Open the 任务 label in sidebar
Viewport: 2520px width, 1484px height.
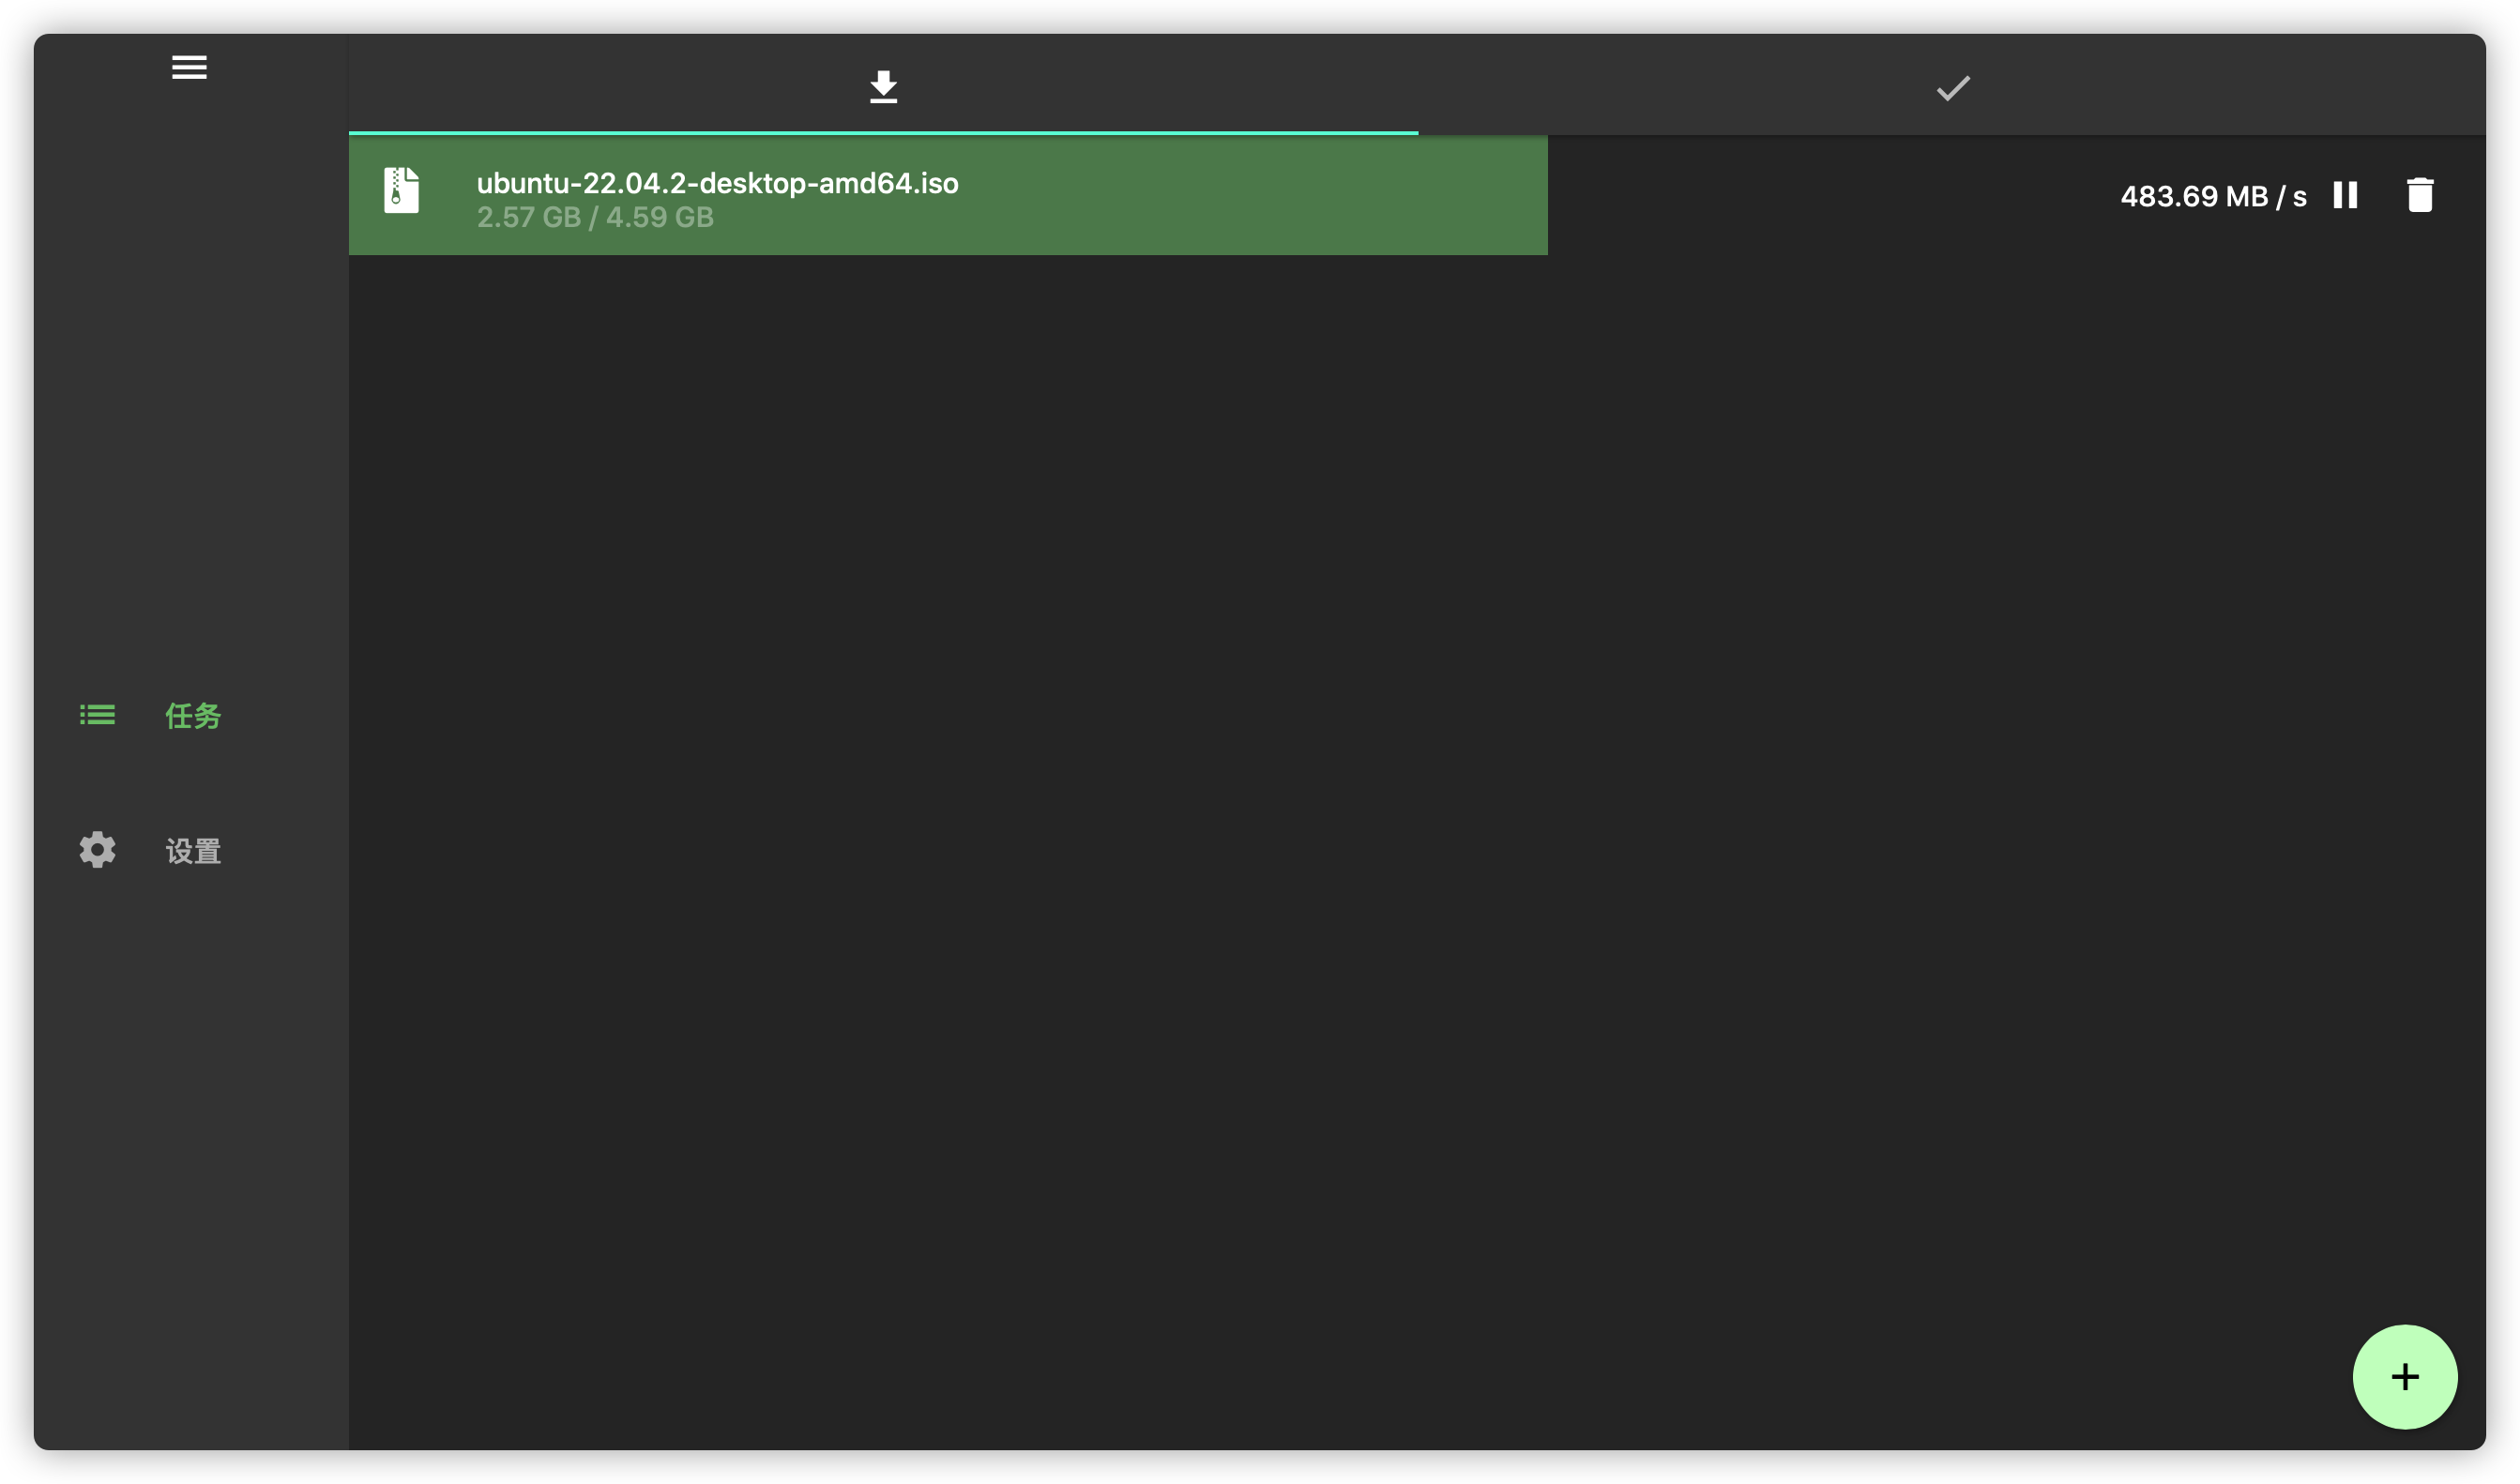pyautogui.click(x=193, y=716)
